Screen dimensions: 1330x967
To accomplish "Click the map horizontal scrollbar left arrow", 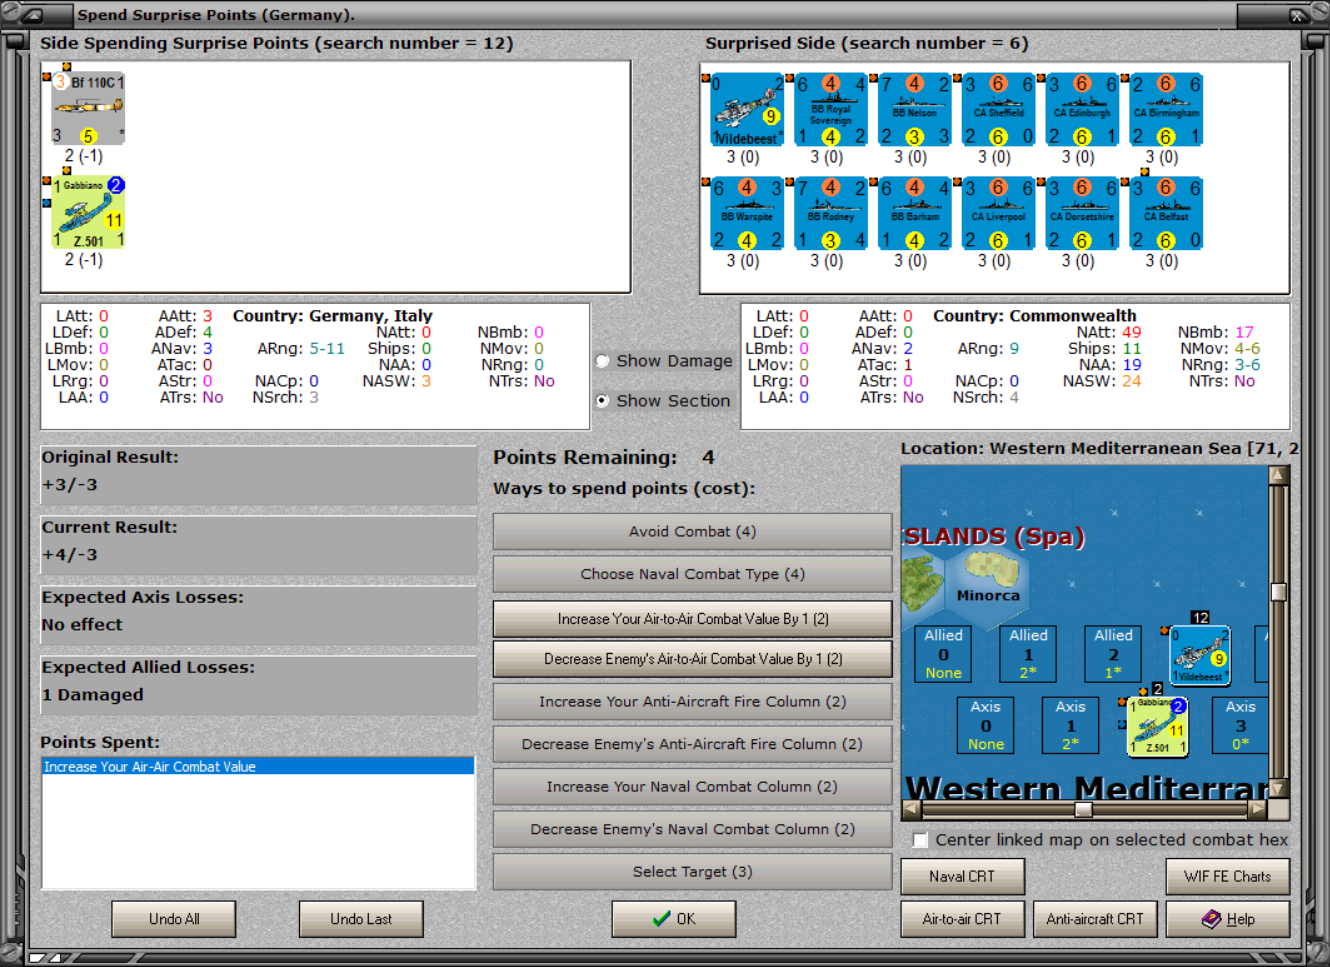I will click(x=911, y=808).
